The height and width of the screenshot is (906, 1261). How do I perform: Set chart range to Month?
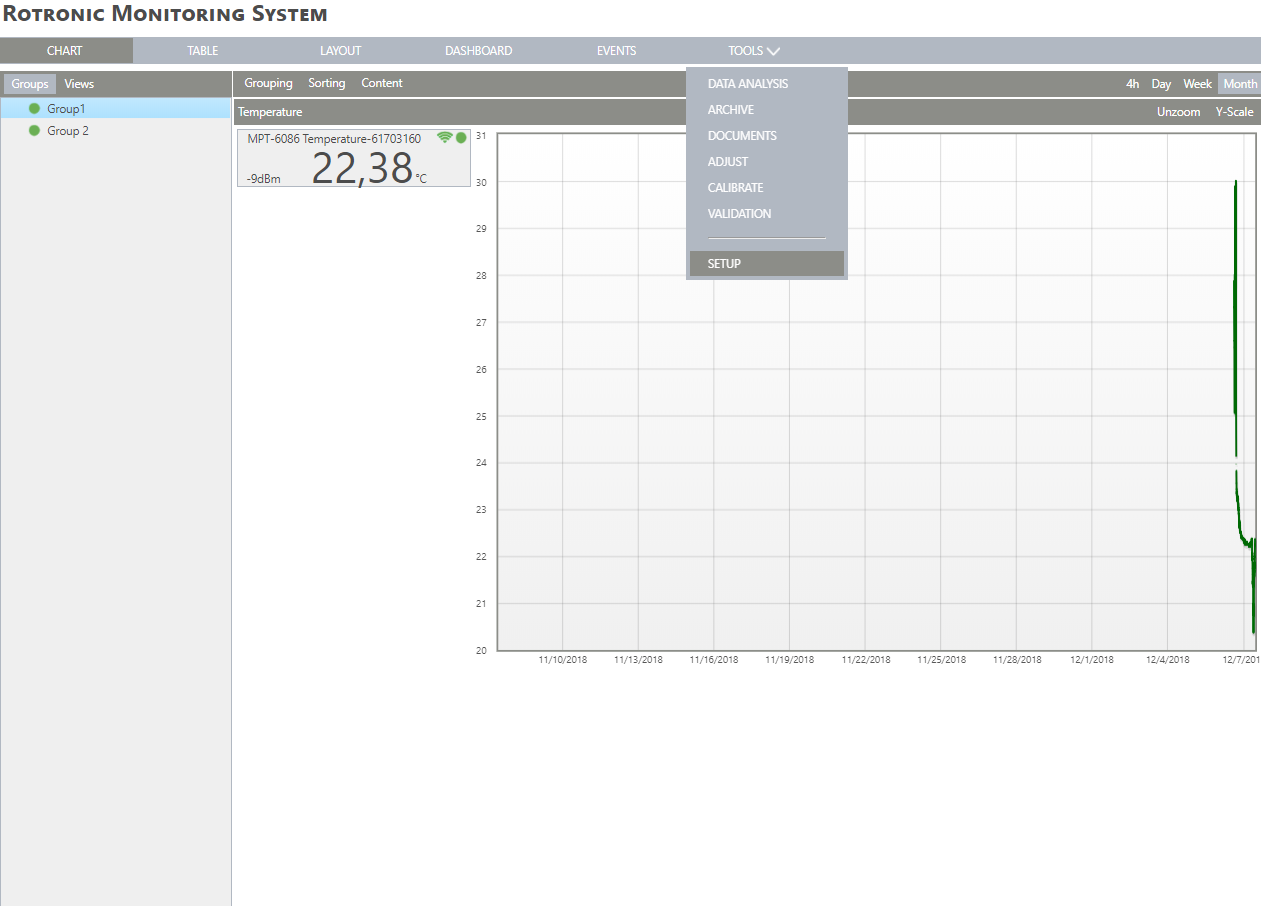(x=1240, y=84)
